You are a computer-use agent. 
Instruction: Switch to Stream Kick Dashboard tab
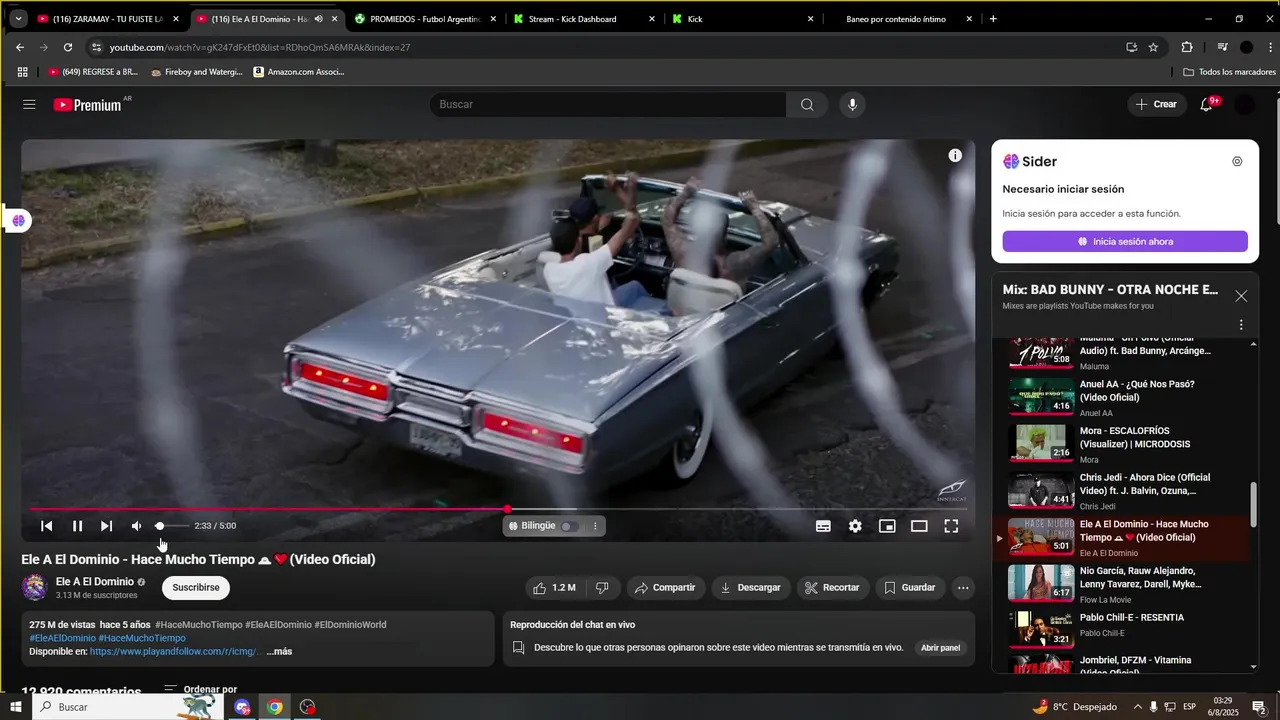coord(583,19)
